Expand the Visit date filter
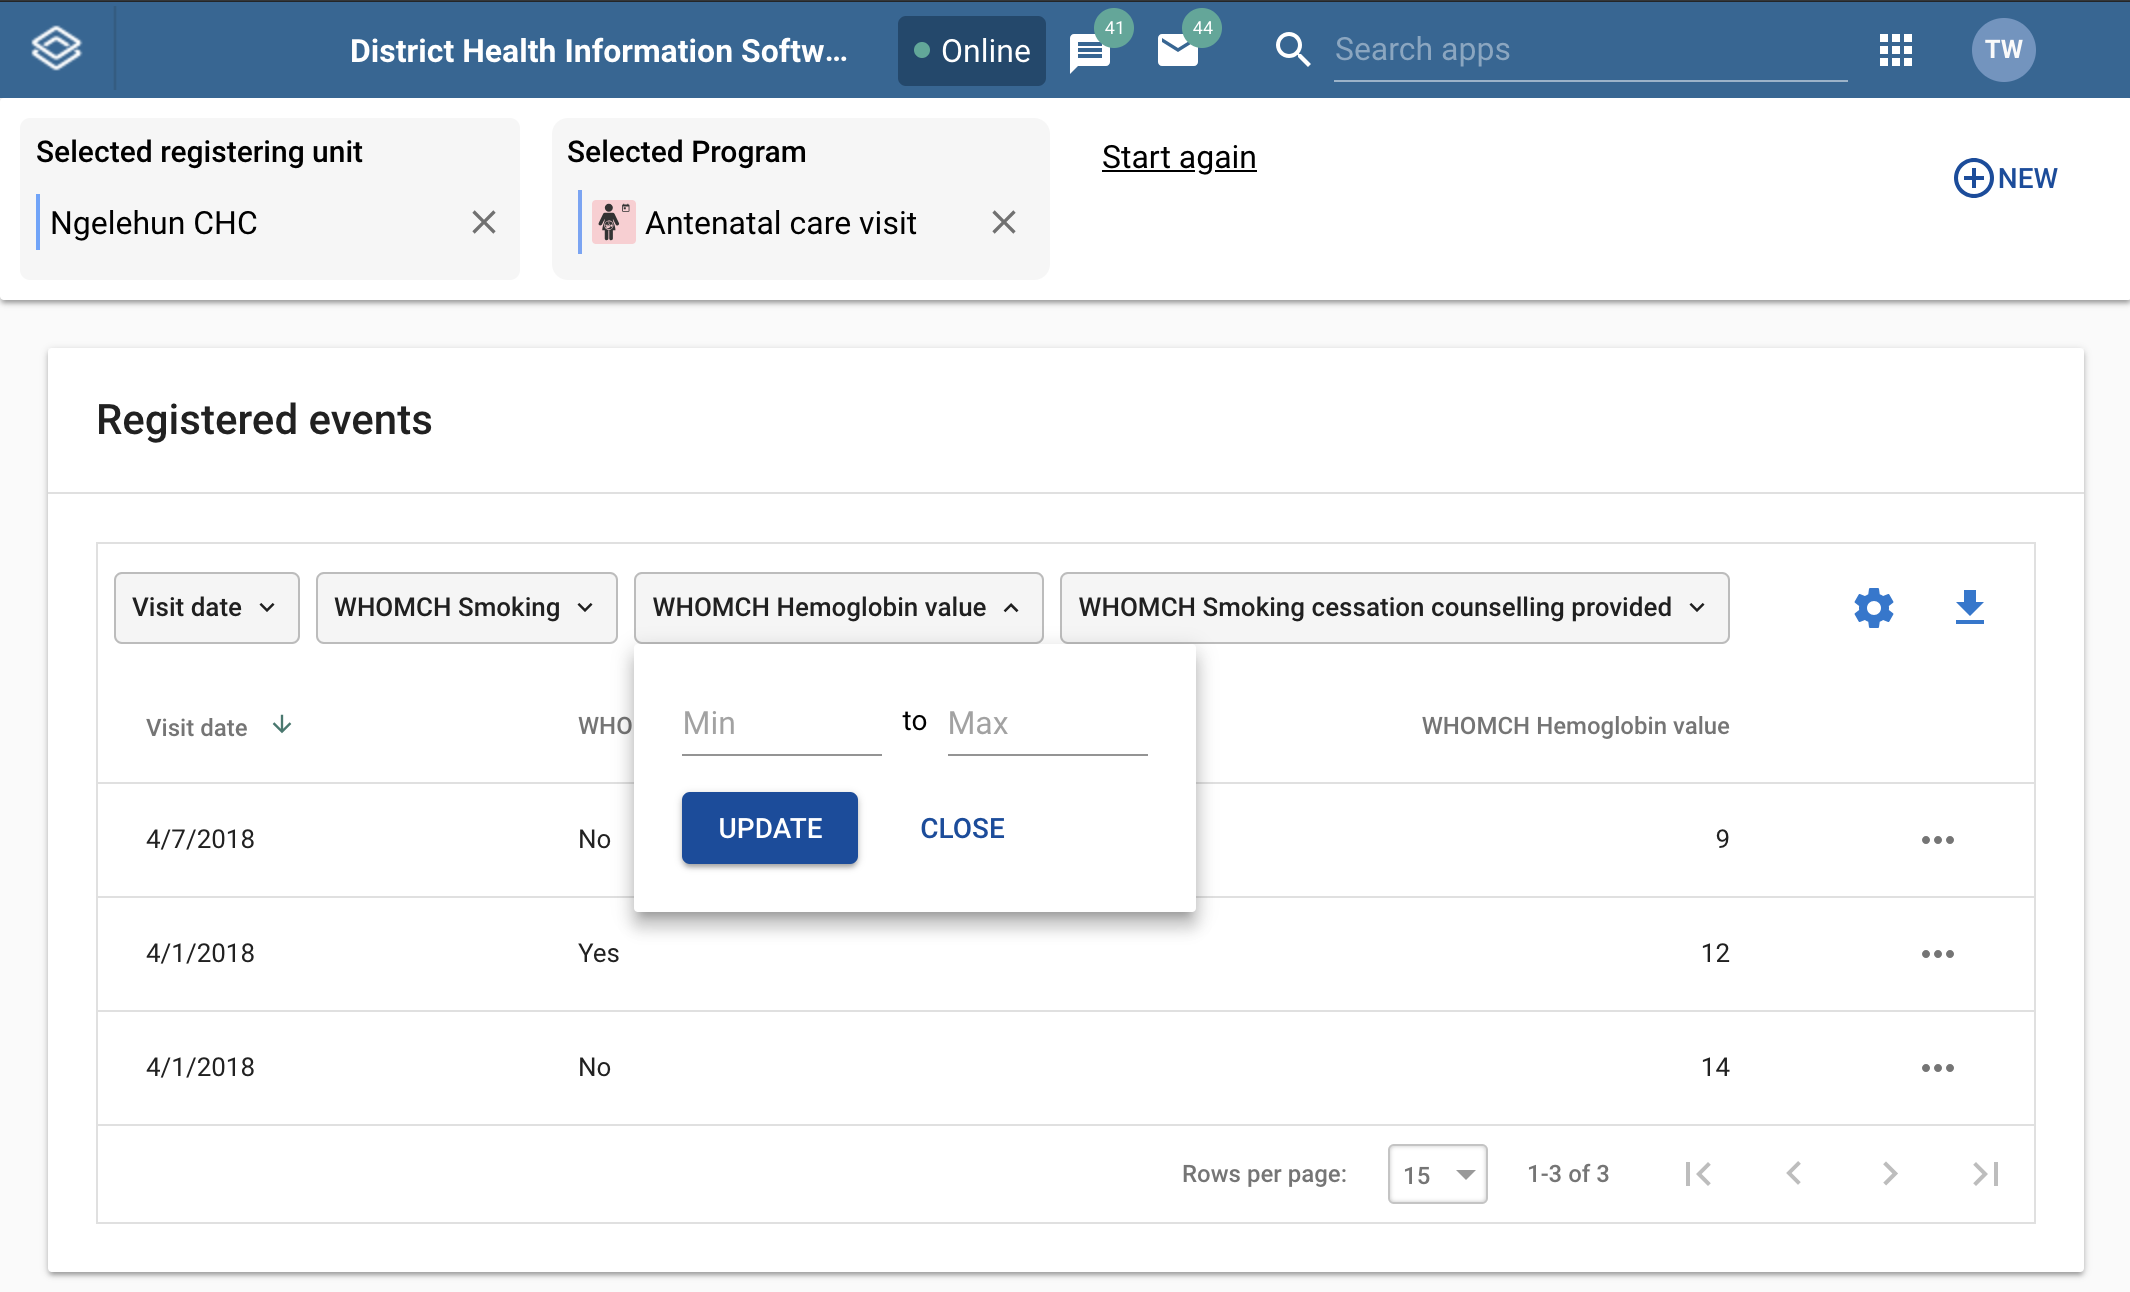 [207, 608]
